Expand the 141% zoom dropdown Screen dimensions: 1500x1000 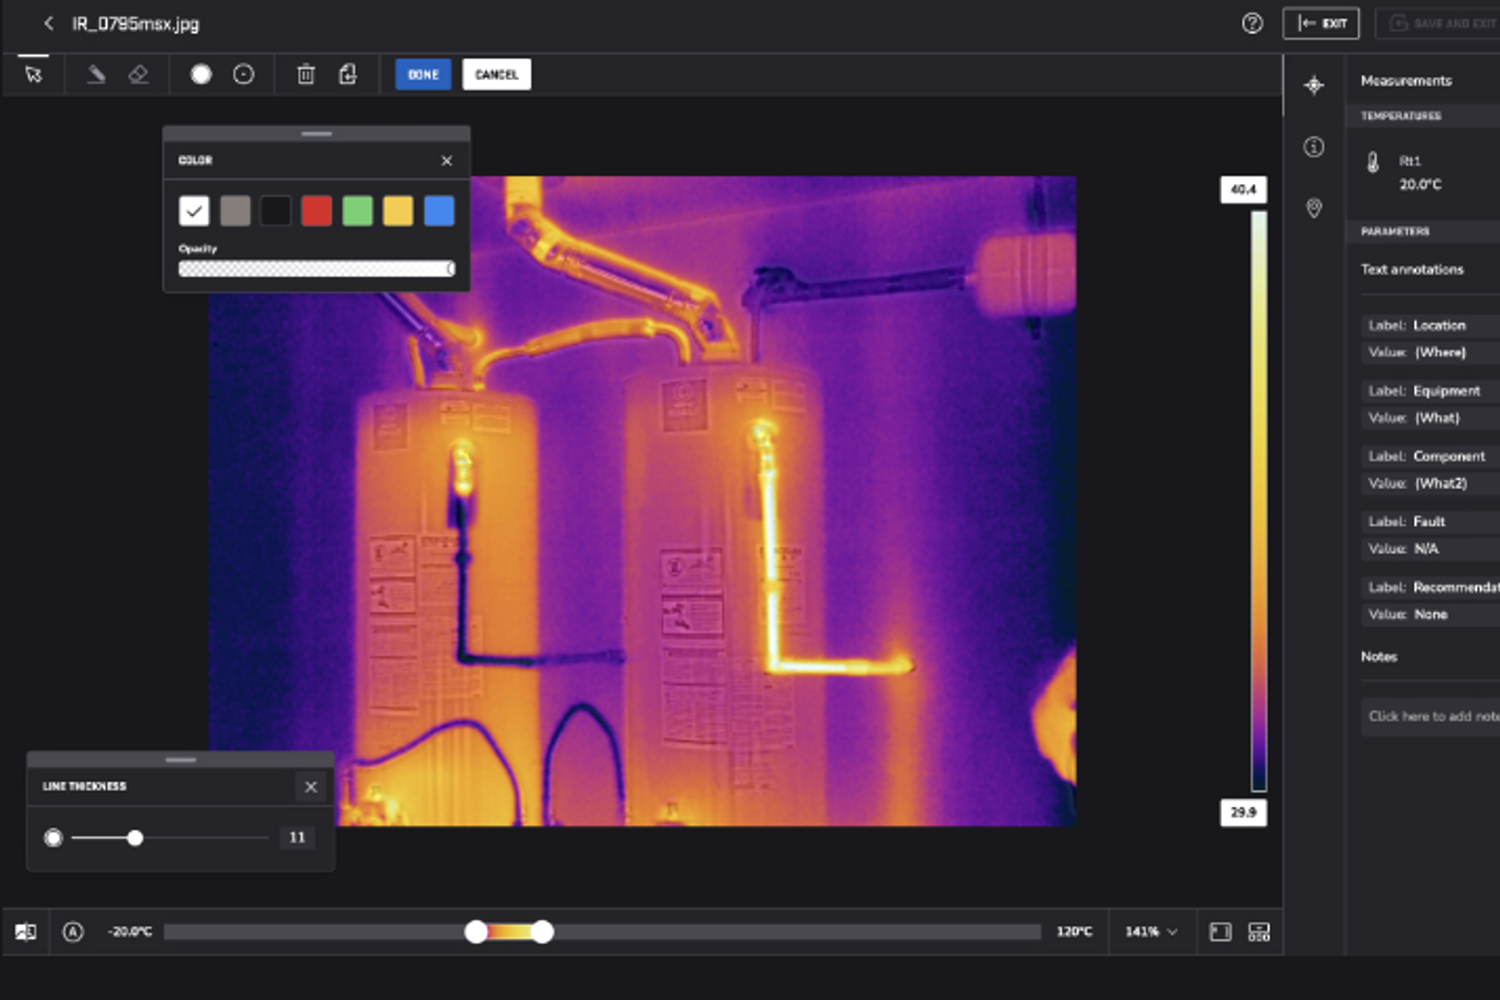point(1151,932)
